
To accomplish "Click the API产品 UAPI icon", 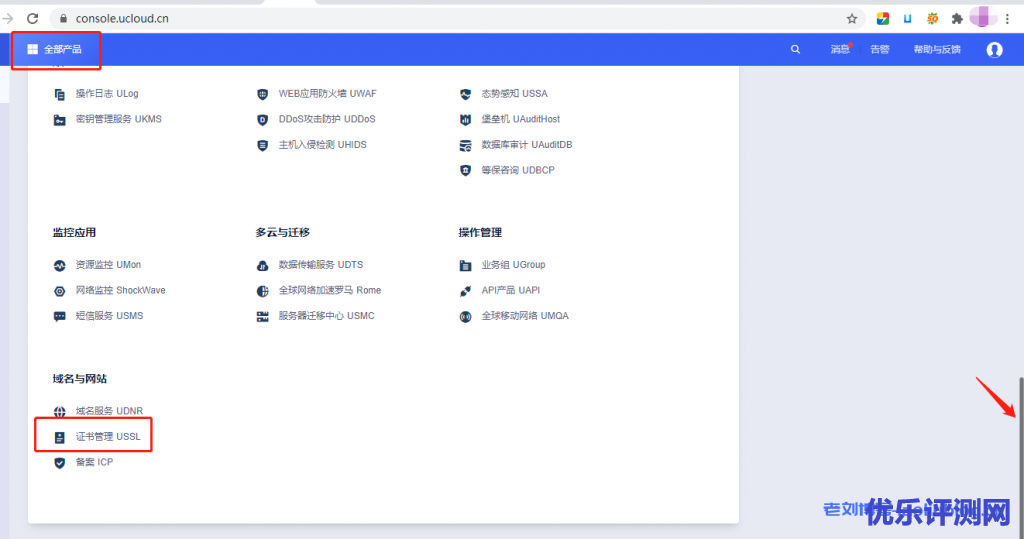I will (465, 291).
